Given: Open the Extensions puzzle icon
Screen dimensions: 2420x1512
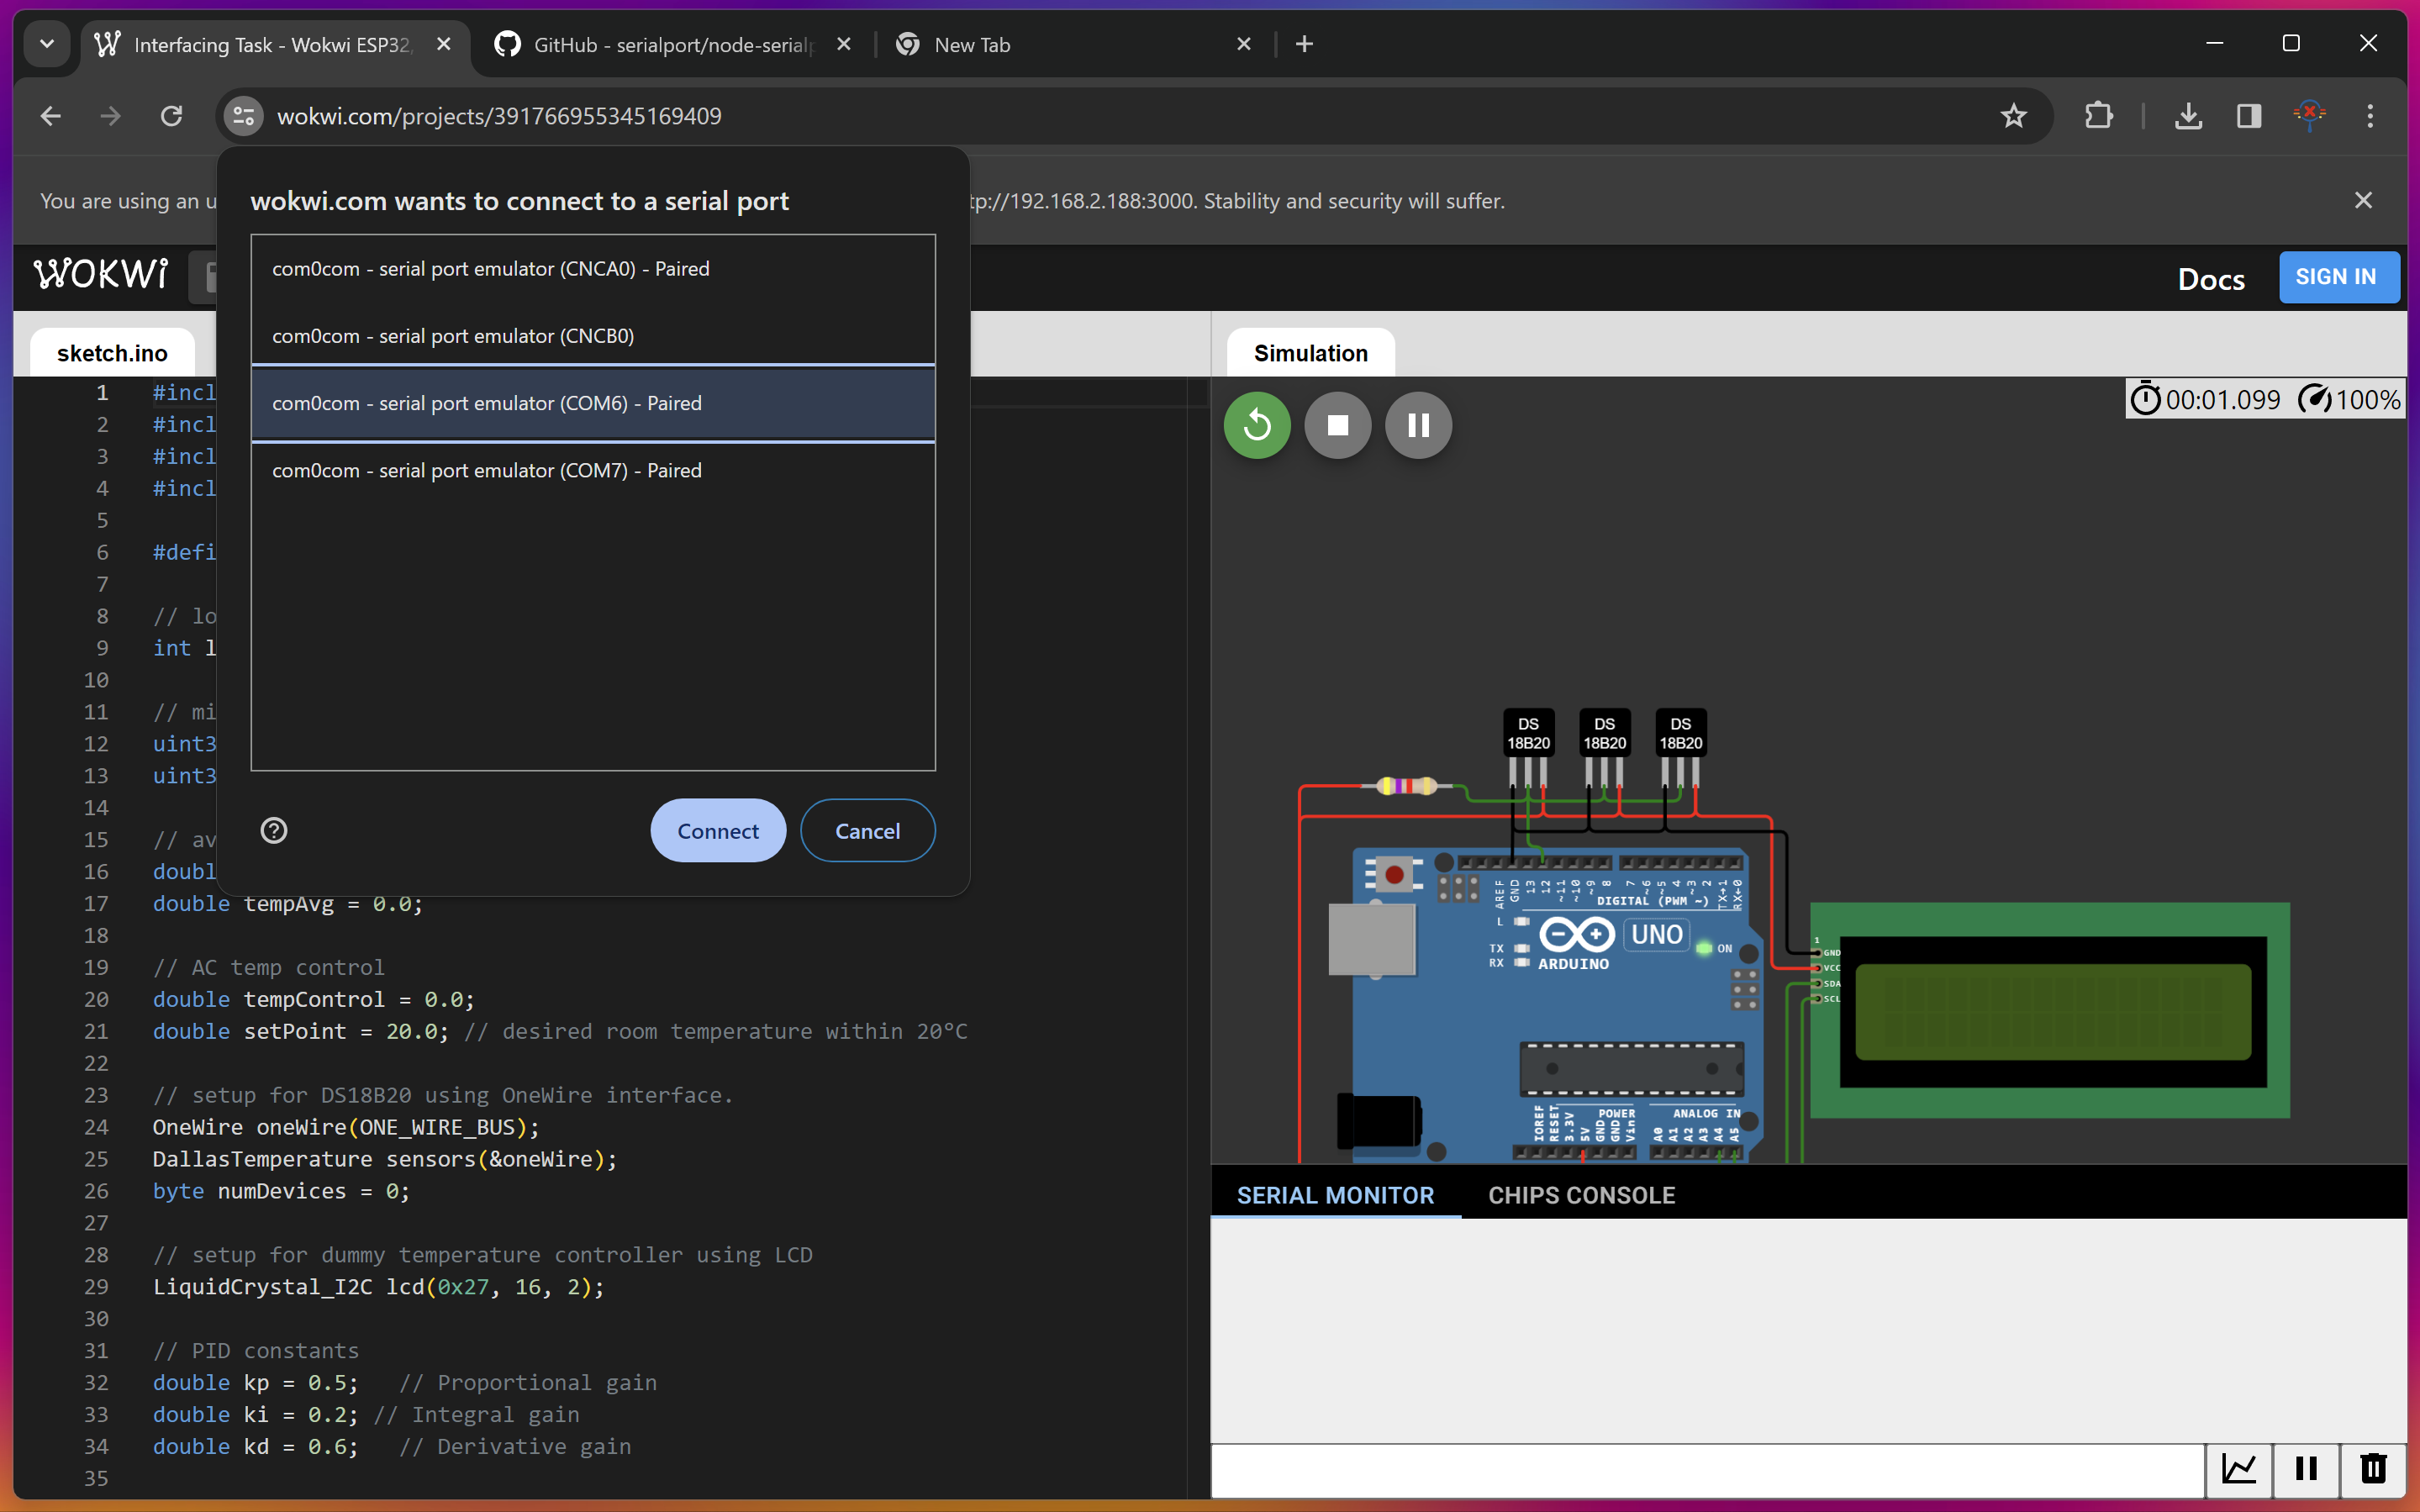Looking at the screenshot, I should (2098, 116).
